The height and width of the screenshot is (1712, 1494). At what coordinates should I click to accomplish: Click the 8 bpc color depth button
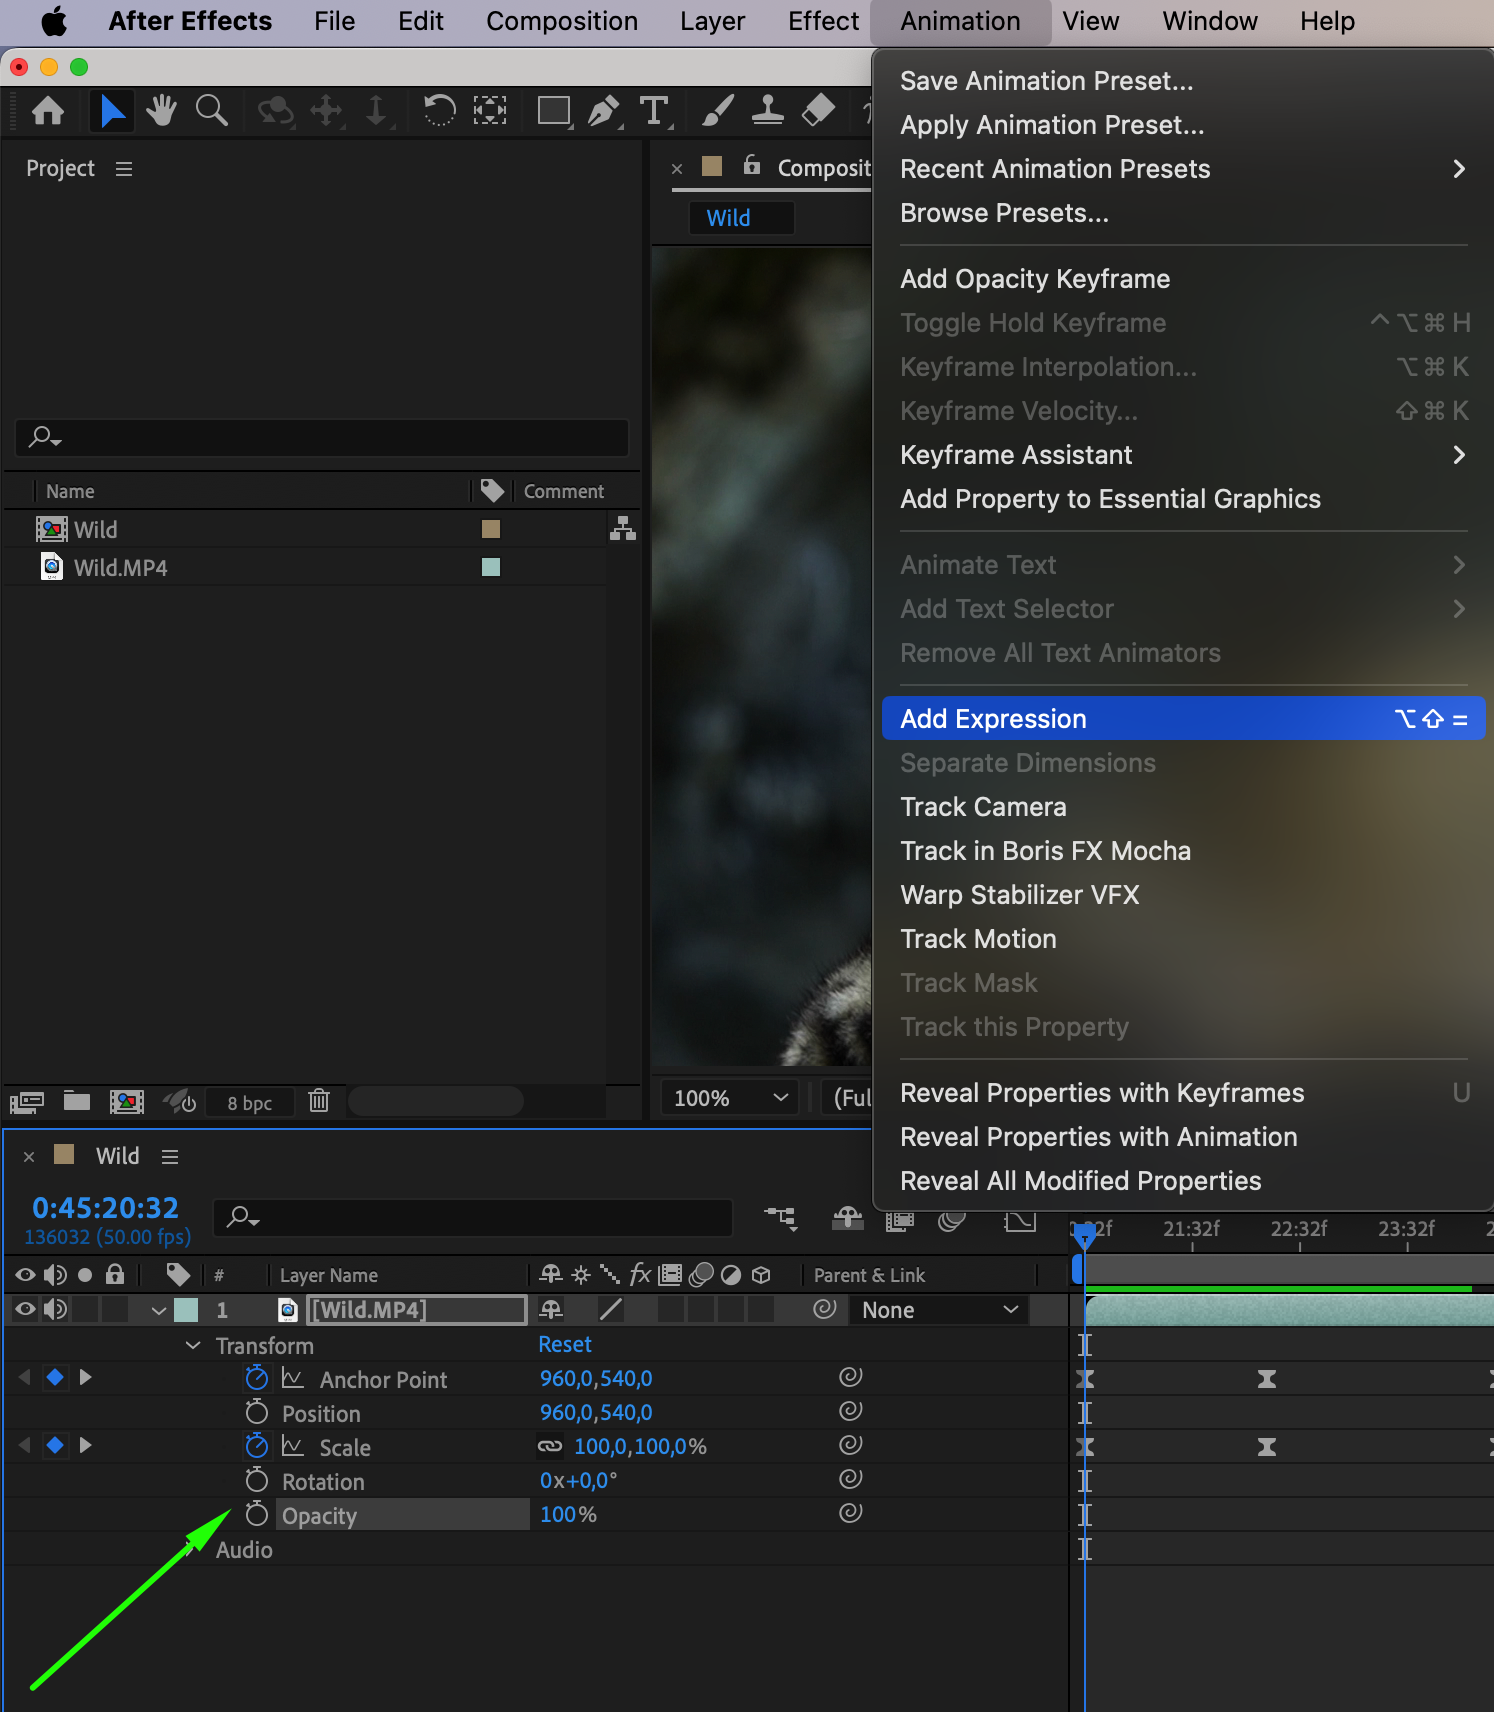[x=249, y=1103]
